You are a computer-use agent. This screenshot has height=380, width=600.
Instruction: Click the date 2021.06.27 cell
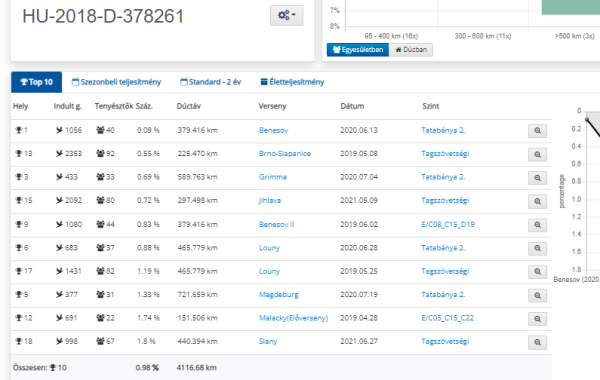tap(359, 341)
